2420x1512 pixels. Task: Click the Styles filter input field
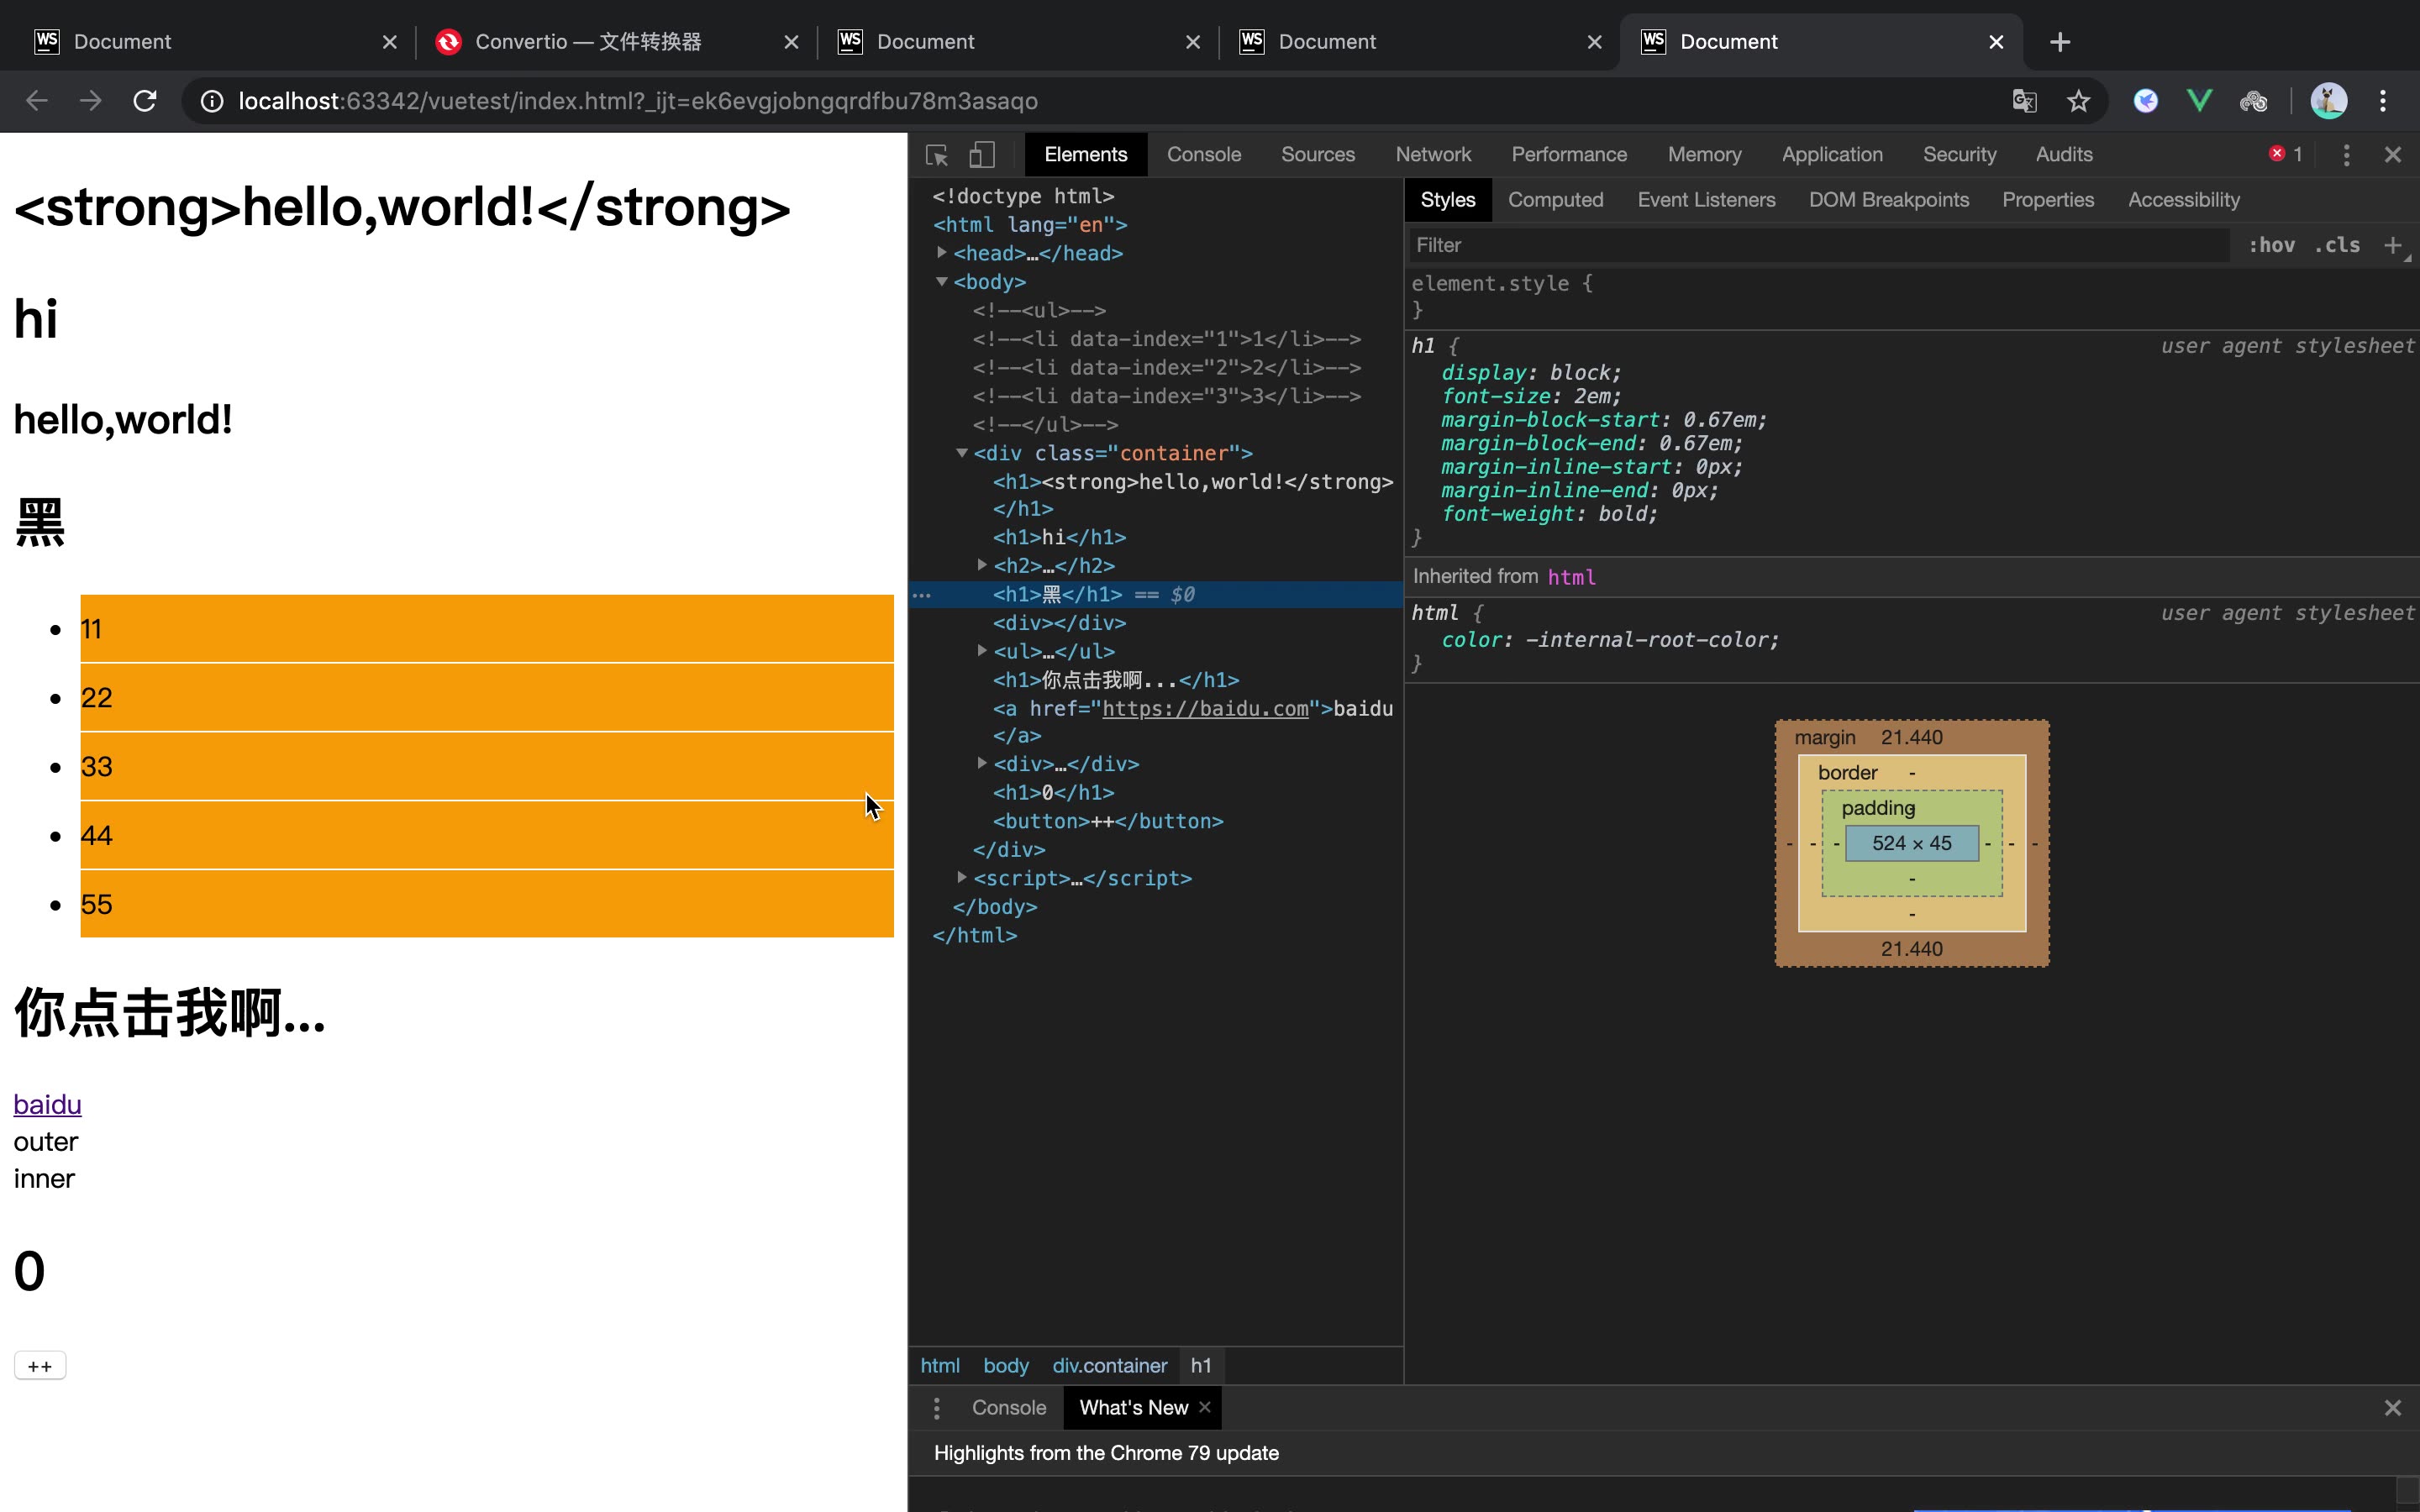pyautogui.click(x=1820, y=245)
